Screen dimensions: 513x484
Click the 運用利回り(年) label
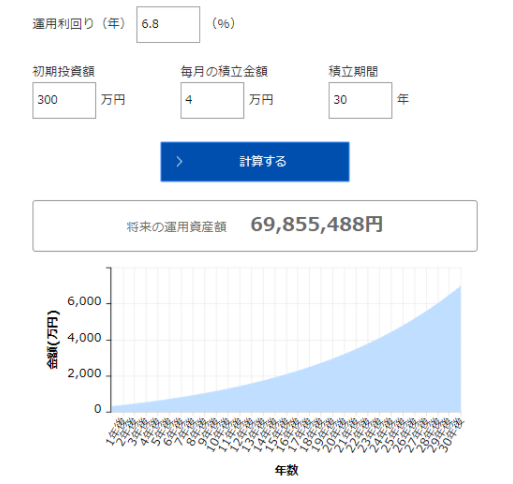(x=80, y=24)
